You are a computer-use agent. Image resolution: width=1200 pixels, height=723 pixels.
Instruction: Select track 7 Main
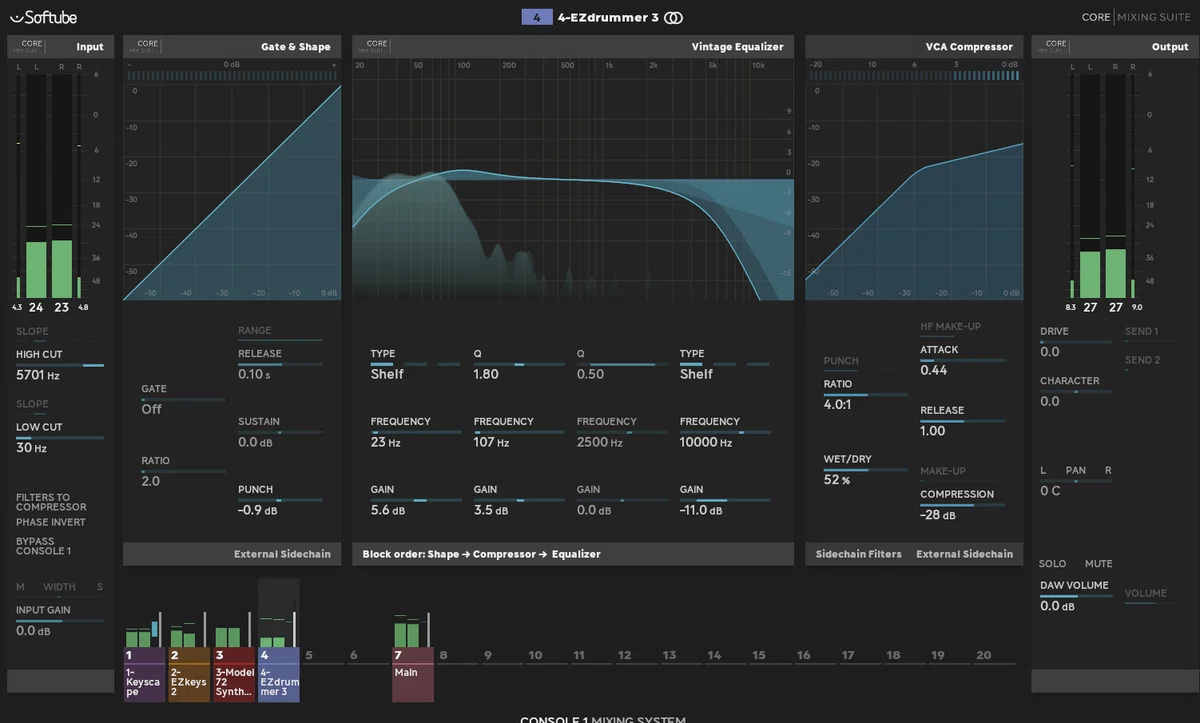413,675
